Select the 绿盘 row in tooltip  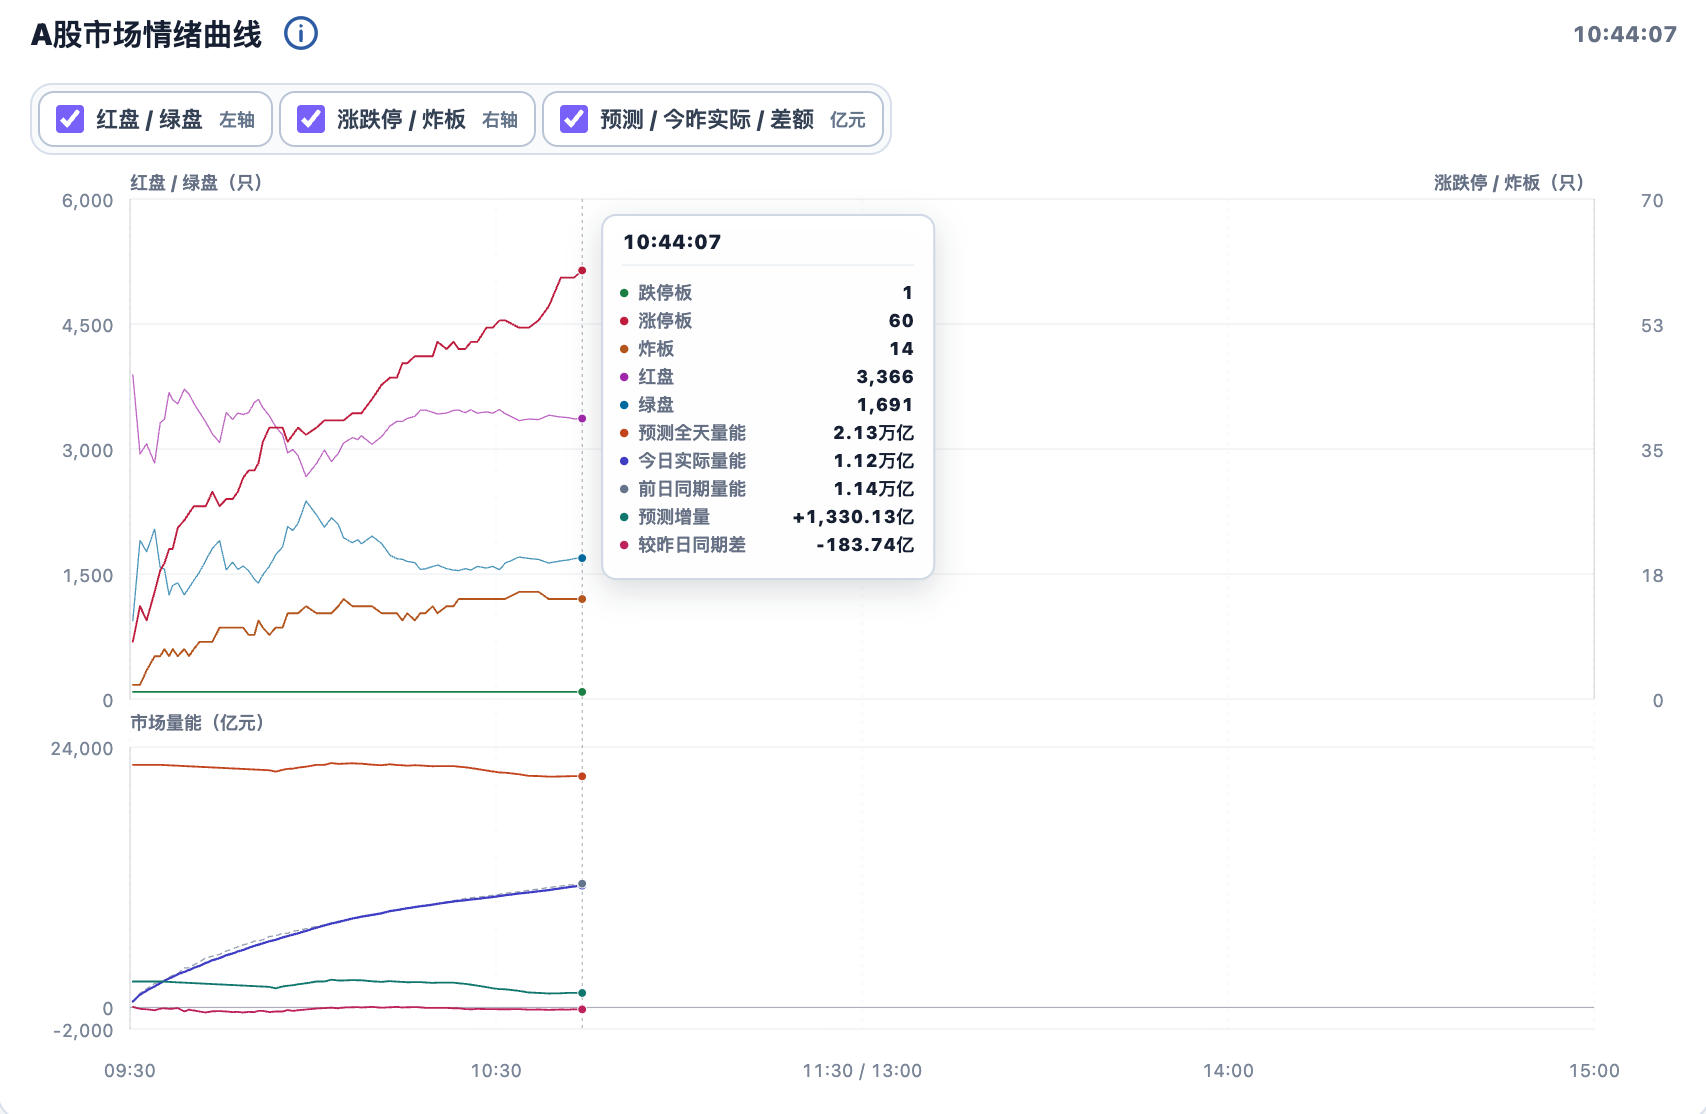tap(767, 405)
